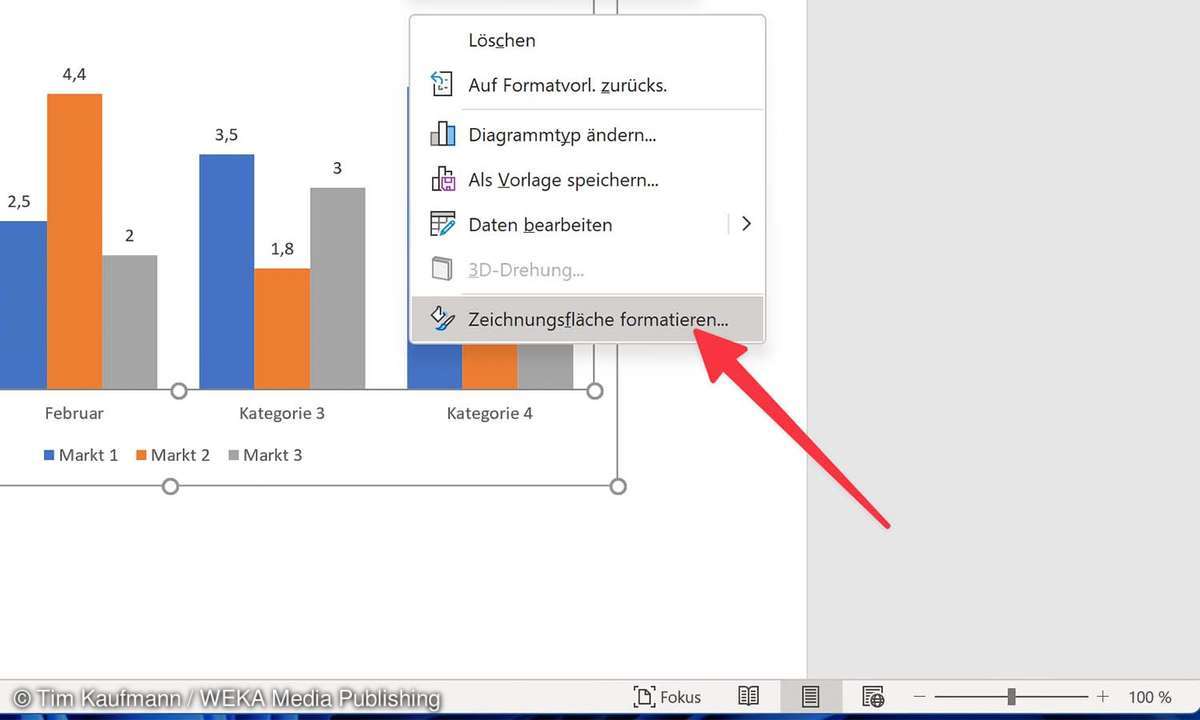
Task: Click the Markt 1 legend entry
Action: (81, 455)
